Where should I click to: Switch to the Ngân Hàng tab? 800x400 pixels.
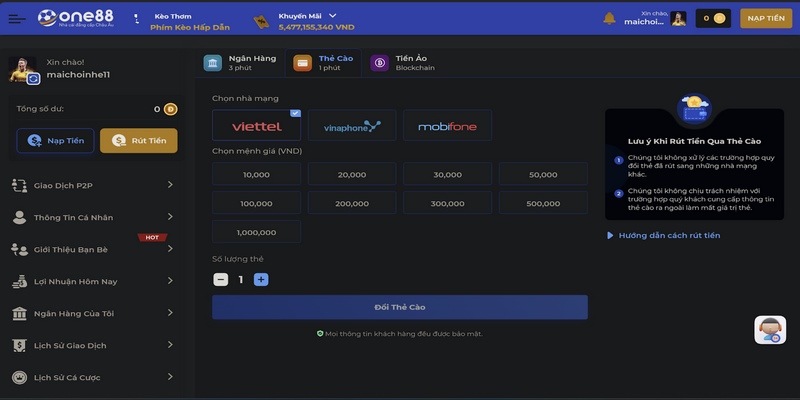click(240, 63)
